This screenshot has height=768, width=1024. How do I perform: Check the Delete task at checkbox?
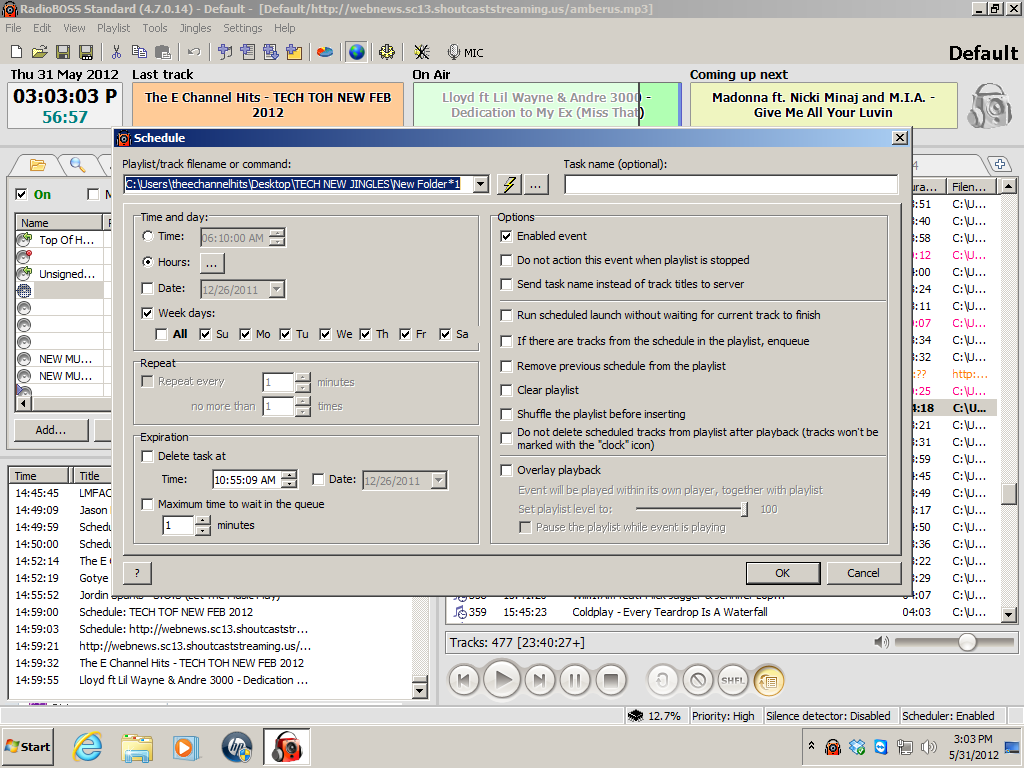148,456
